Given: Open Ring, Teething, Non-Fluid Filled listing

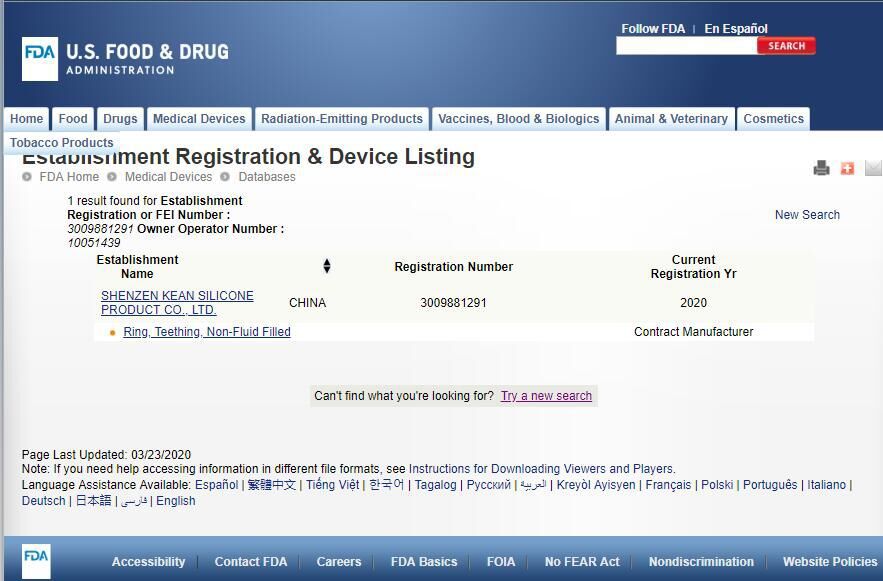Looking at the screenshot, I should coord(207,332).
